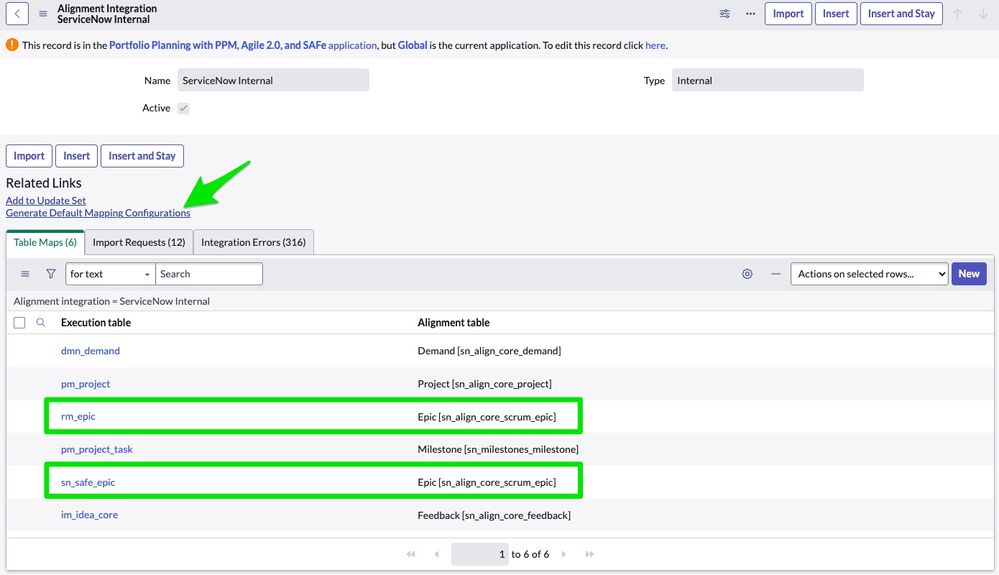Open the pm_project_task table map
The height and width of the screenshot is (575, 999).
[x=97, y=450]
